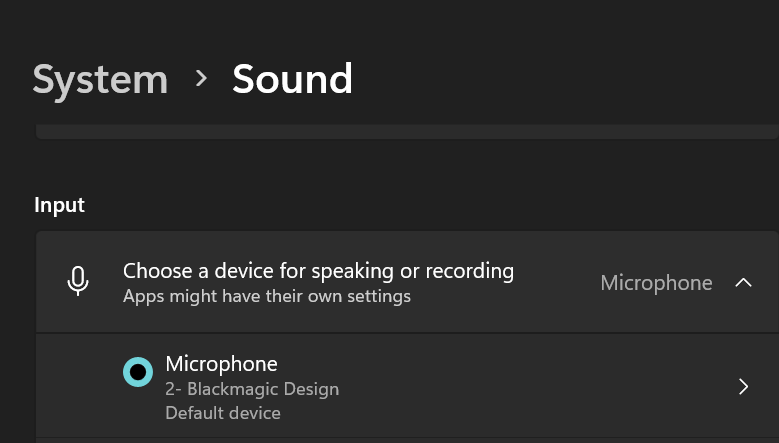The width and height of the screenshot is (779, 443).
Task: Click the upward caret next to Microphone value
Action: [743, 283]
